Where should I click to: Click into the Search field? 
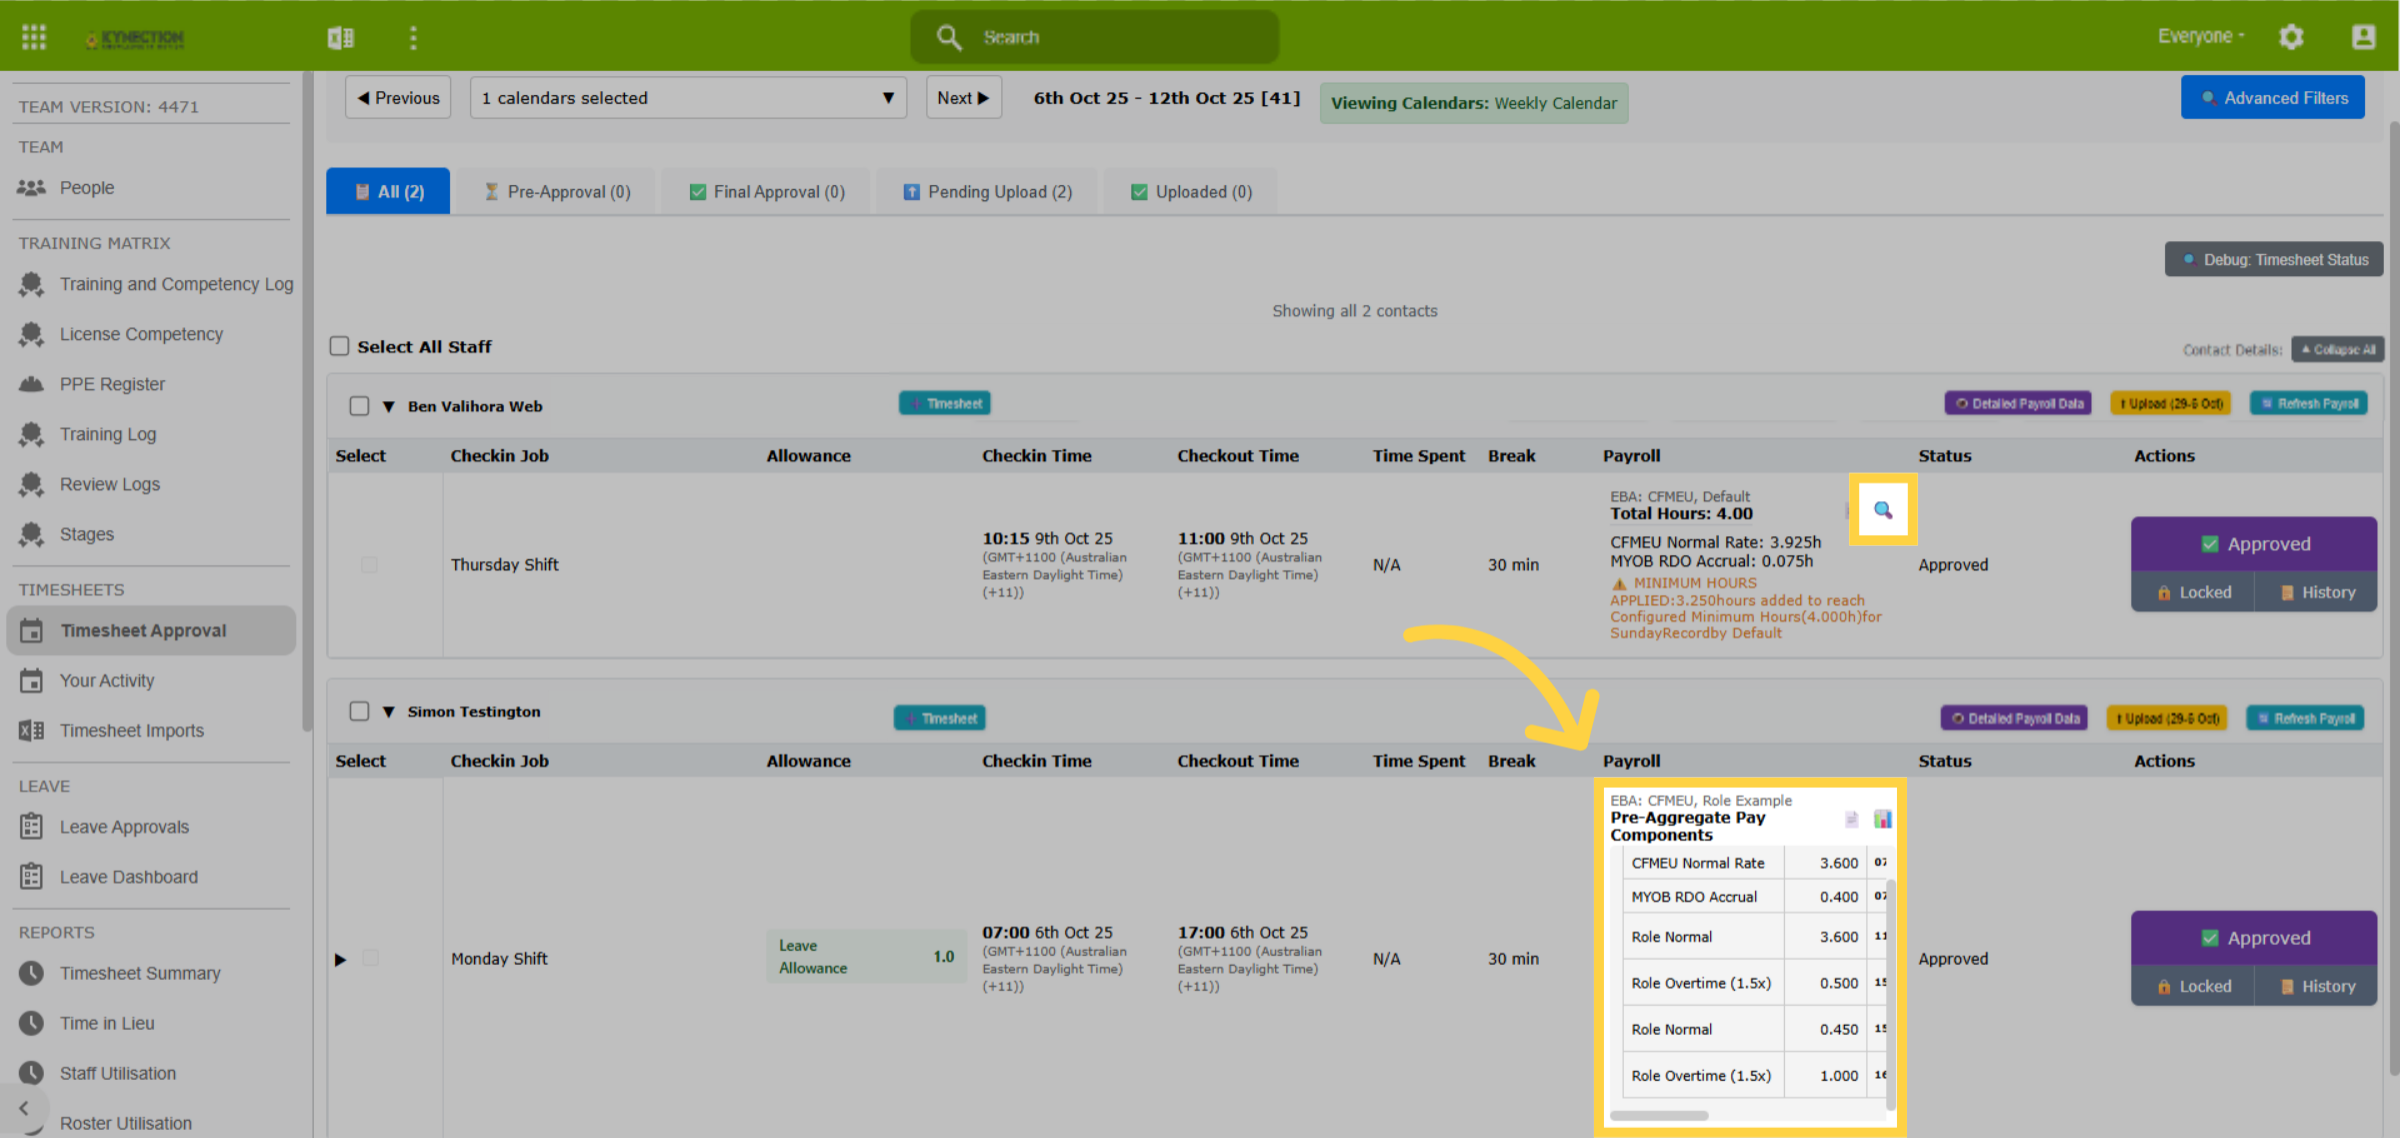(x=1095, y=37)
